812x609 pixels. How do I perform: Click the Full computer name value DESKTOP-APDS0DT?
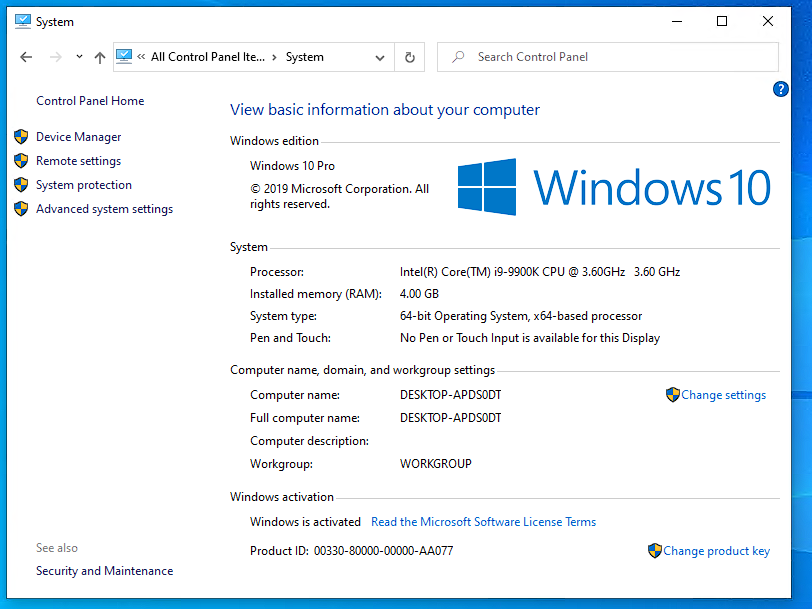pos(451,418)
